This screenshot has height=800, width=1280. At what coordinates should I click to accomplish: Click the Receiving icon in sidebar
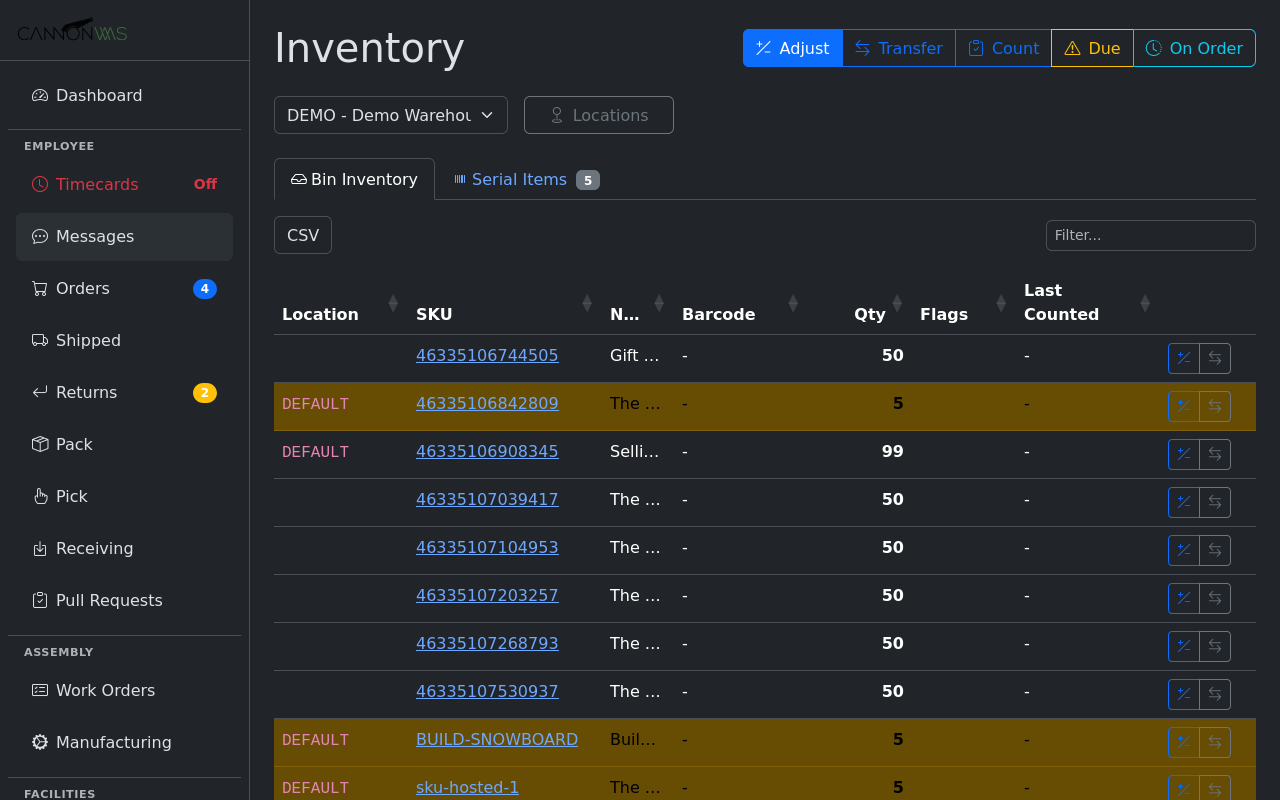(39, 548)
